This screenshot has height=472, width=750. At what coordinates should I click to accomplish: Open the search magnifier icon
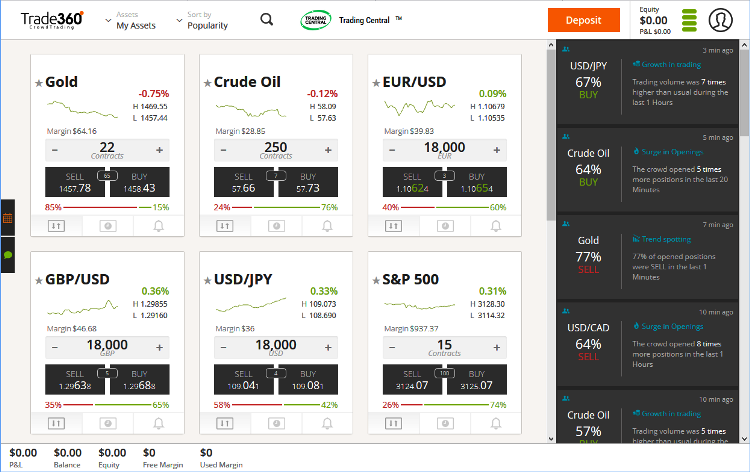point(266,20)
